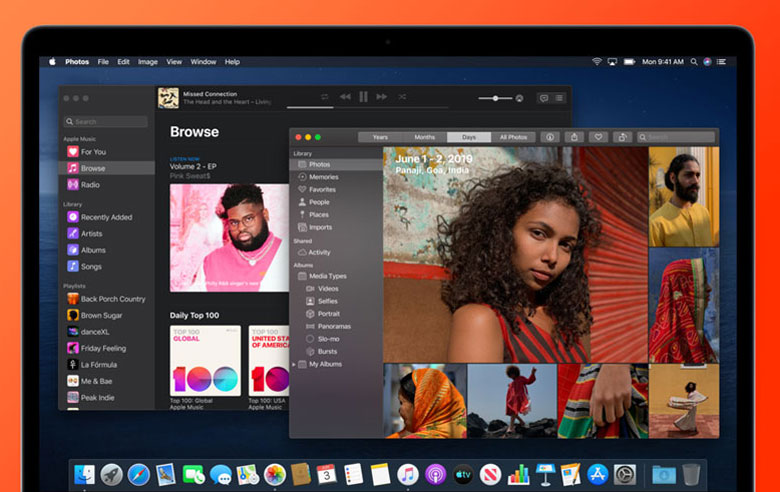Viewport: 780px width, 492px height.
Task: Toggle repeat in the Music player
Action: pos(324,97)
